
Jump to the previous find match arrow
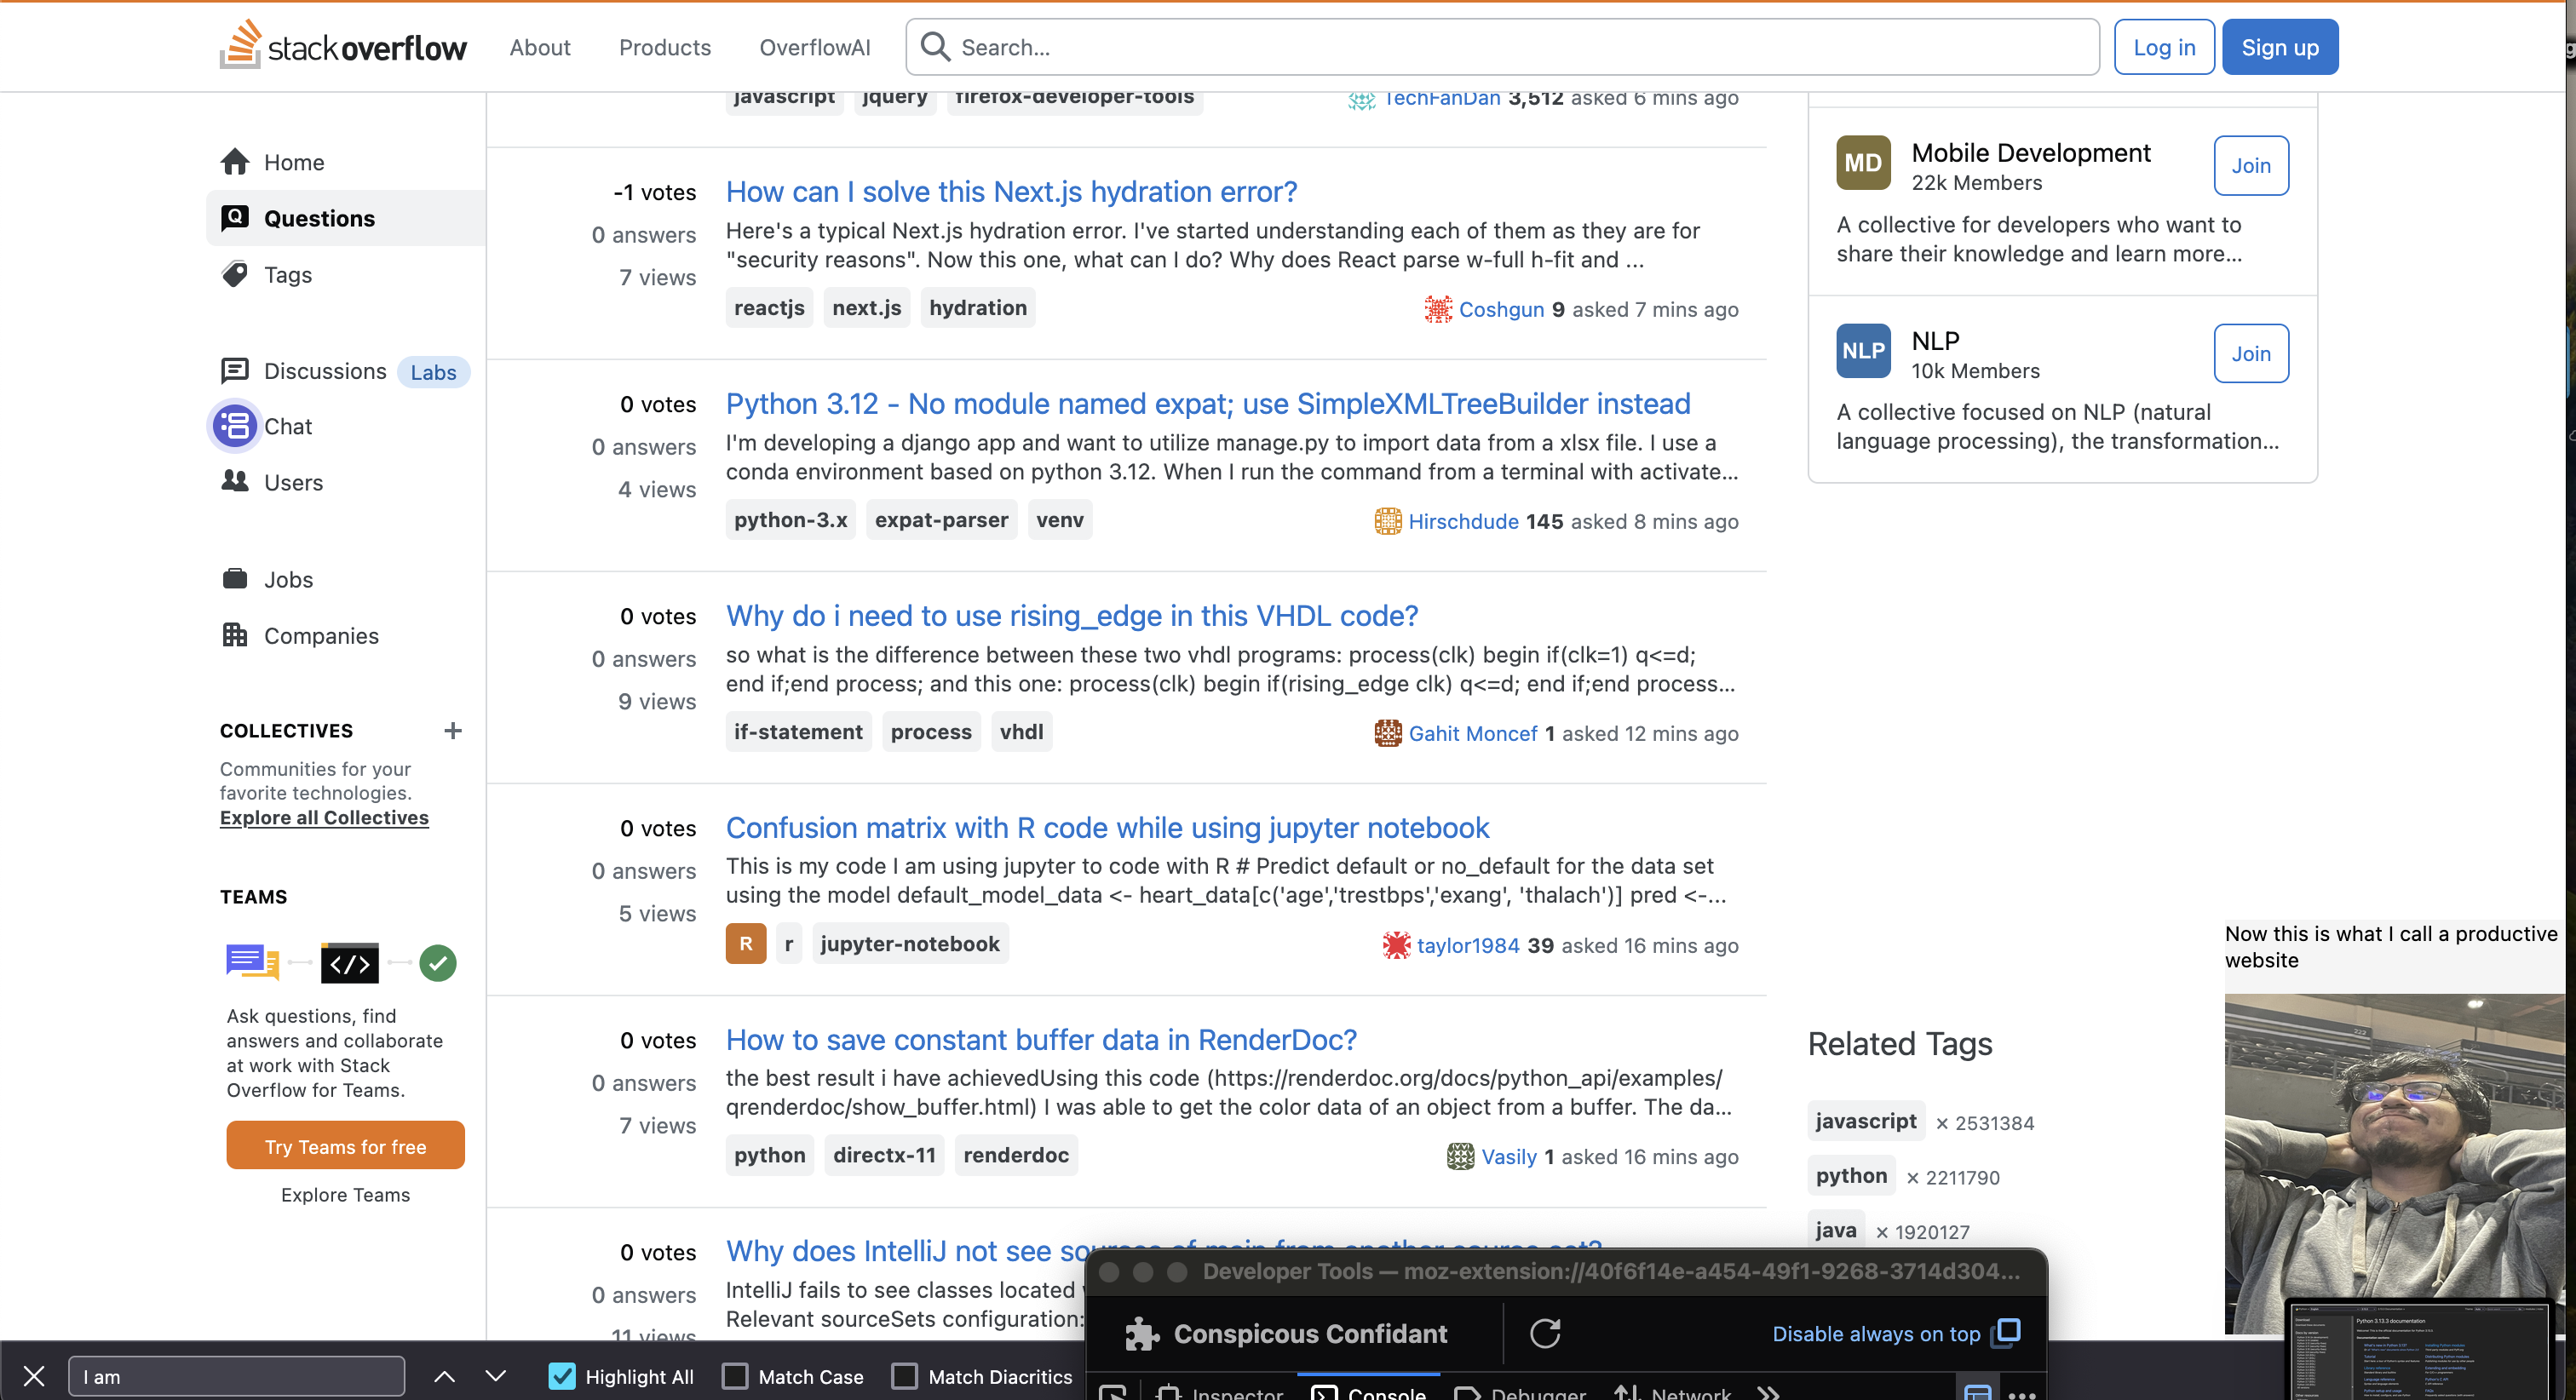444,1376
